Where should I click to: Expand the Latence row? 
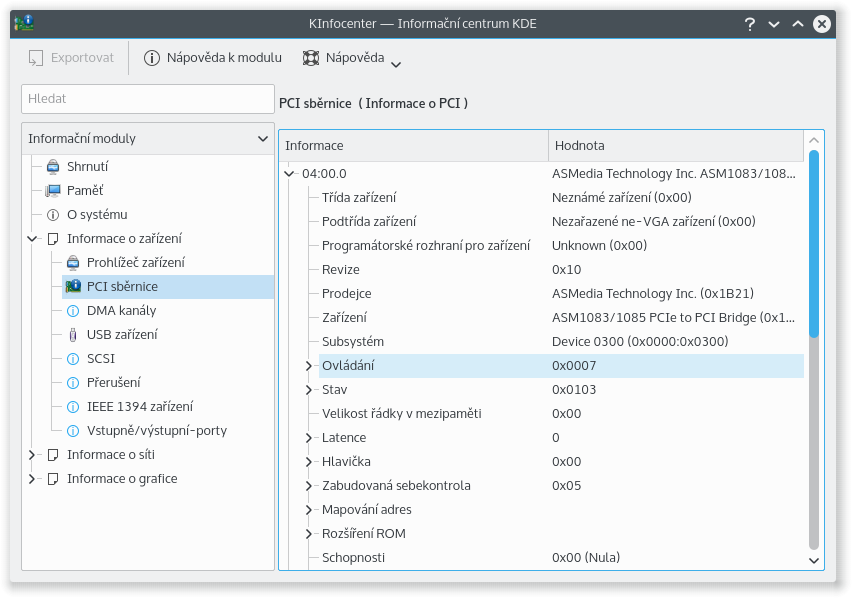(x=309, y=437)
